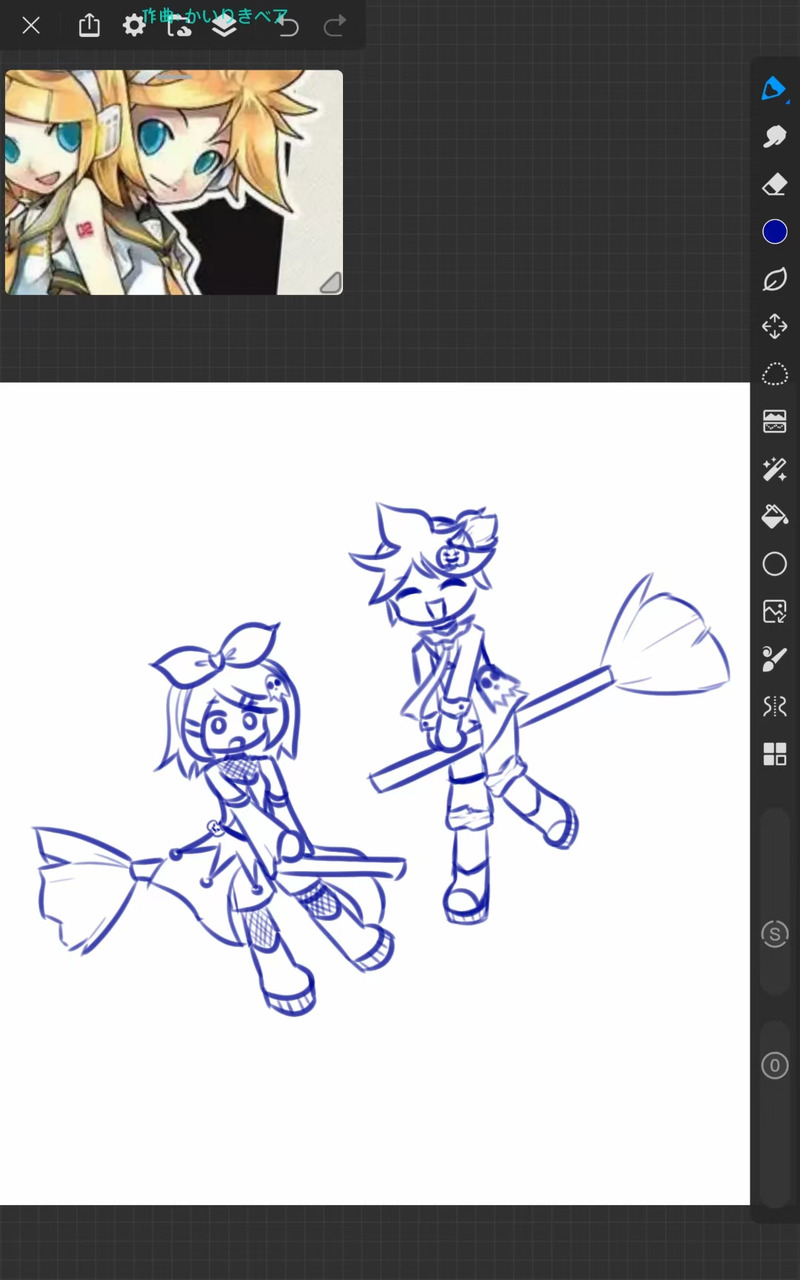Open the four-square grid panel icon
The width and height of the screenshot is (800, 1280).
click(775, 754)
